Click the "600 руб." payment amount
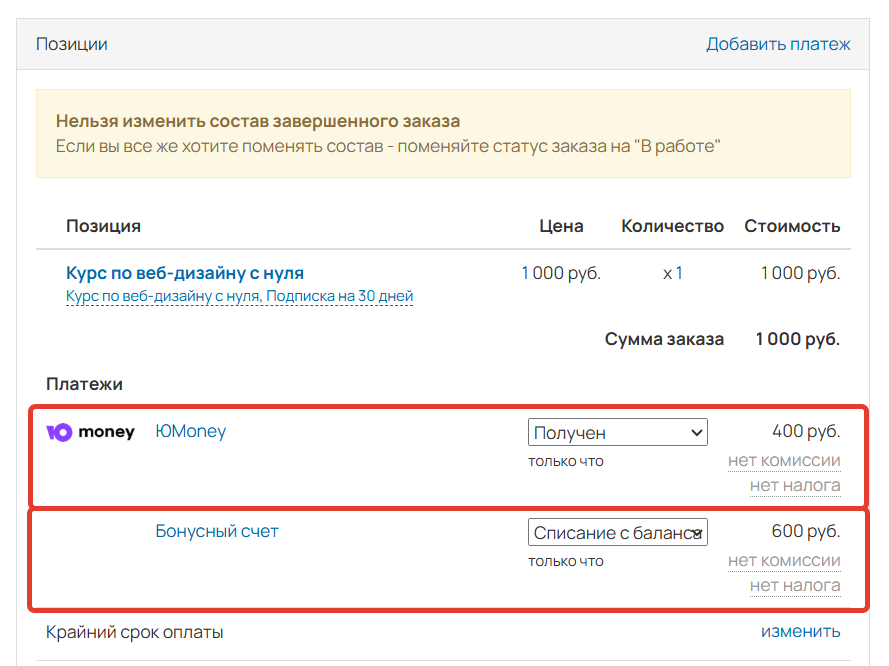The image size is (889, 666). [806, 531]
